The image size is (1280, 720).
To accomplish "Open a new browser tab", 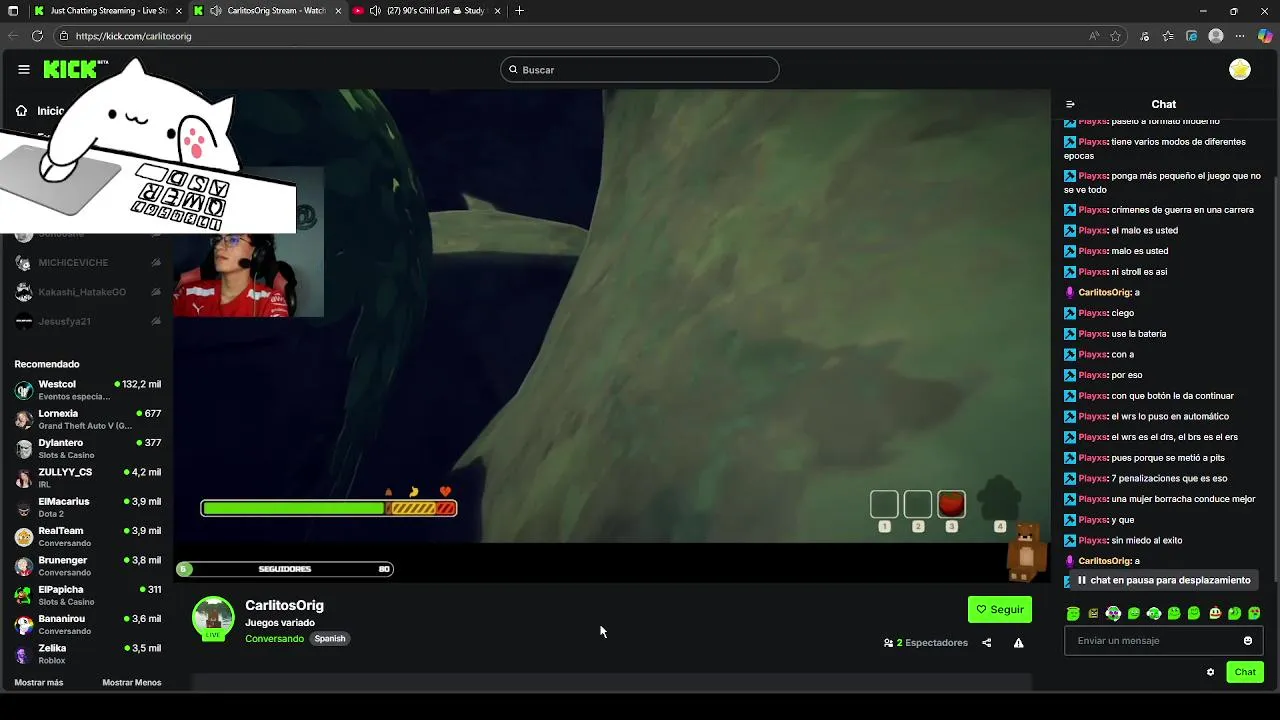I will 519,11.
